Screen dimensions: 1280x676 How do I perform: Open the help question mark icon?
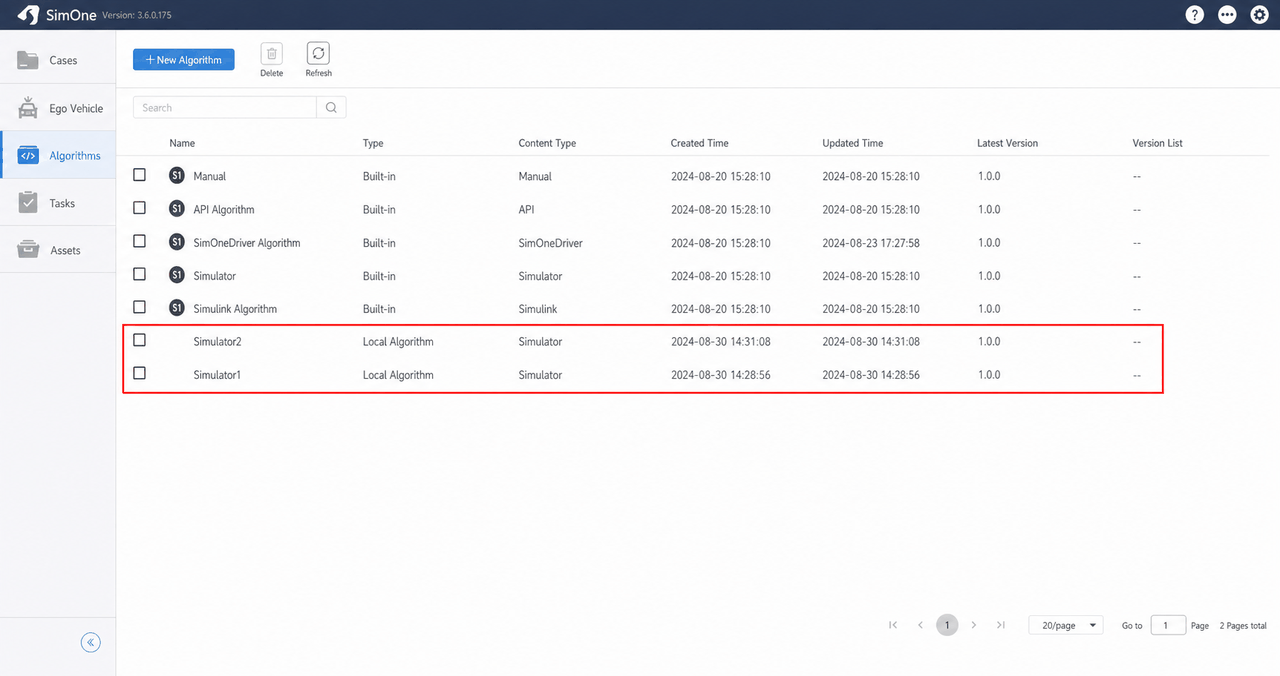pos(1195,15)
